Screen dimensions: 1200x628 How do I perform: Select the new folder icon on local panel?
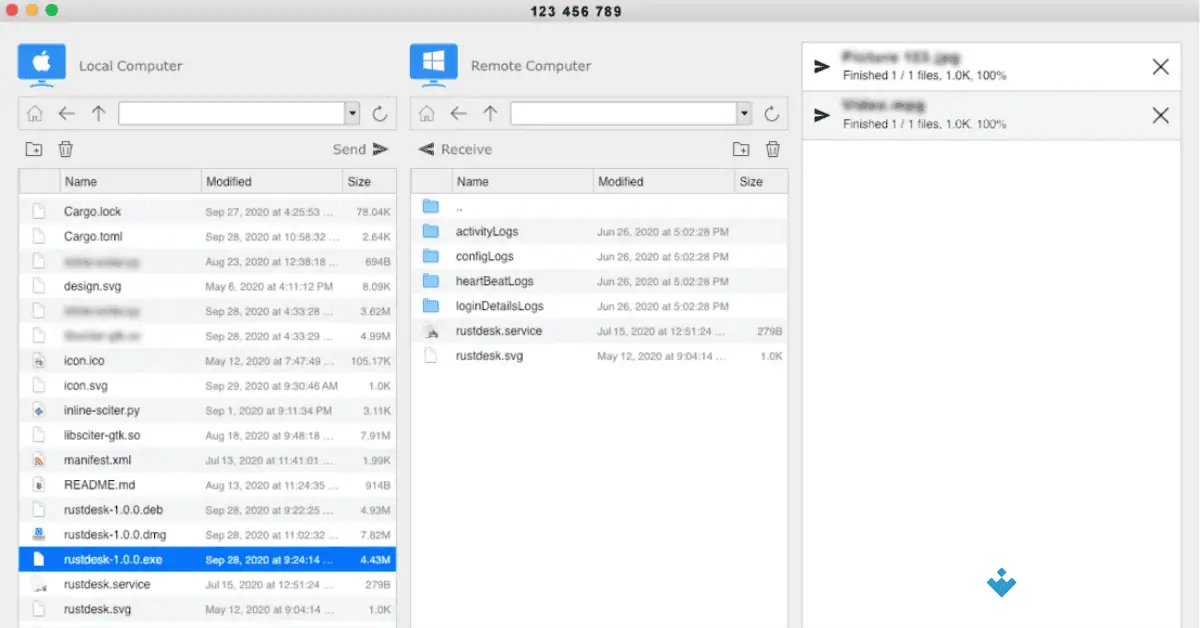point(33,148)
